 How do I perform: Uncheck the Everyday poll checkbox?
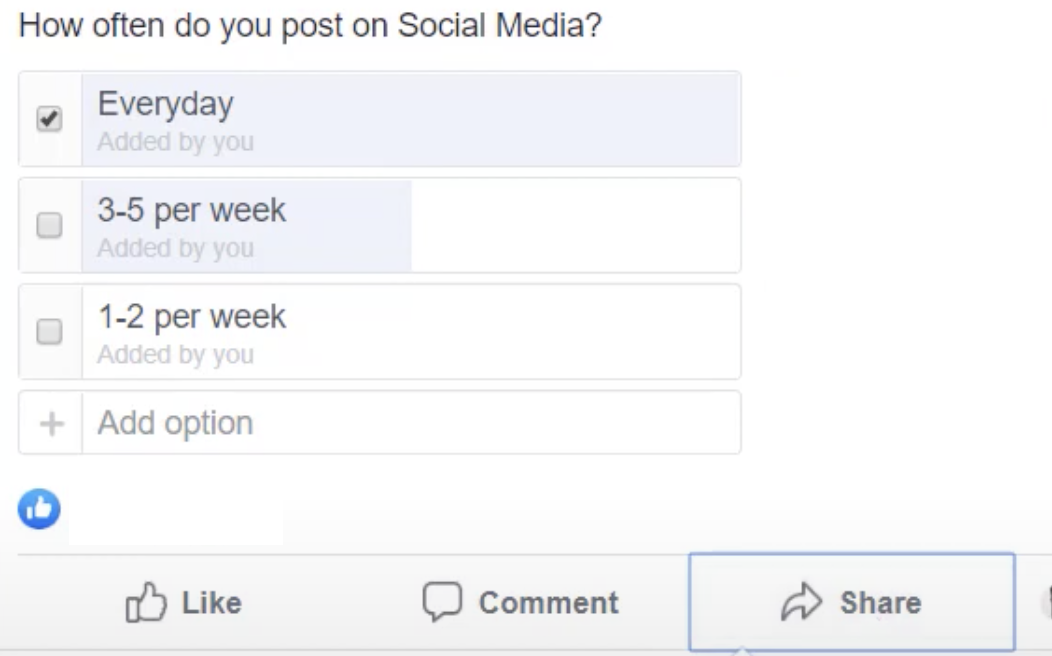click(49, 119)
